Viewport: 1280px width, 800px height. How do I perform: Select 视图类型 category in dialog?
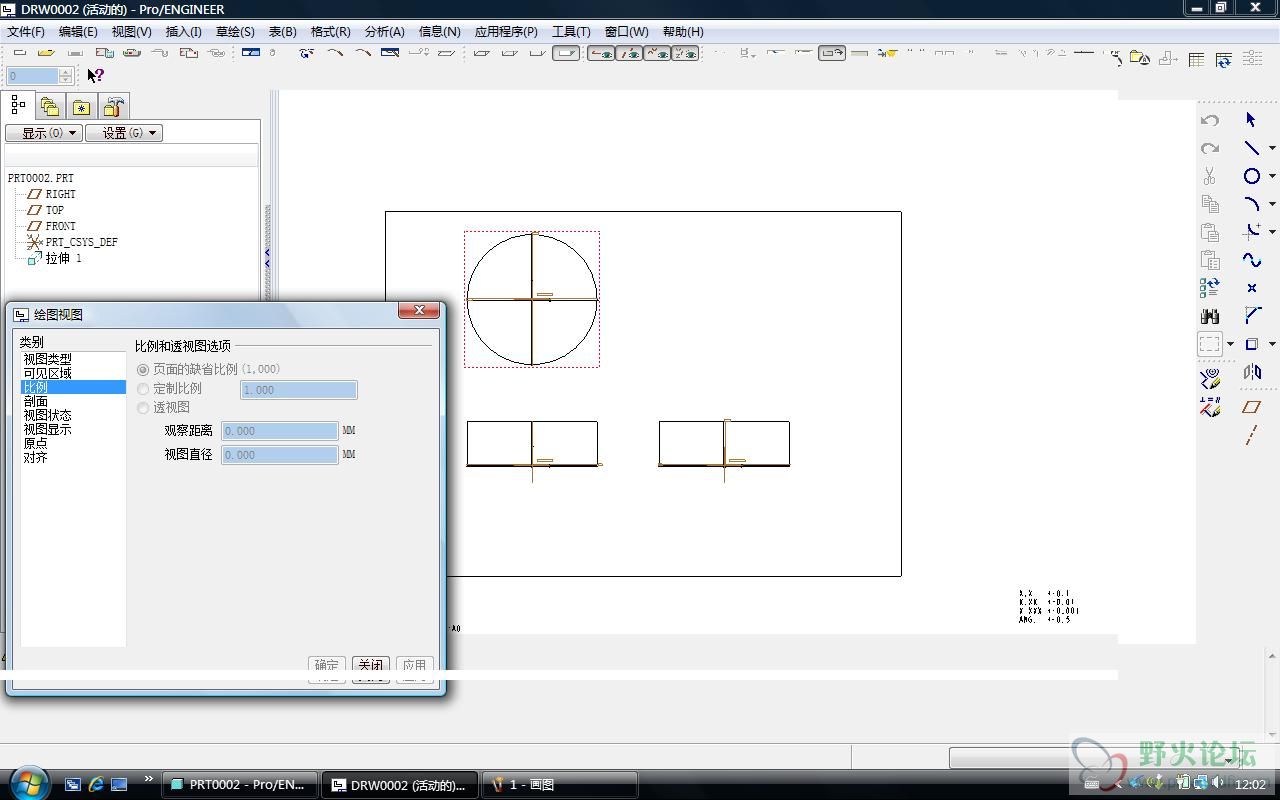point(48,359)
